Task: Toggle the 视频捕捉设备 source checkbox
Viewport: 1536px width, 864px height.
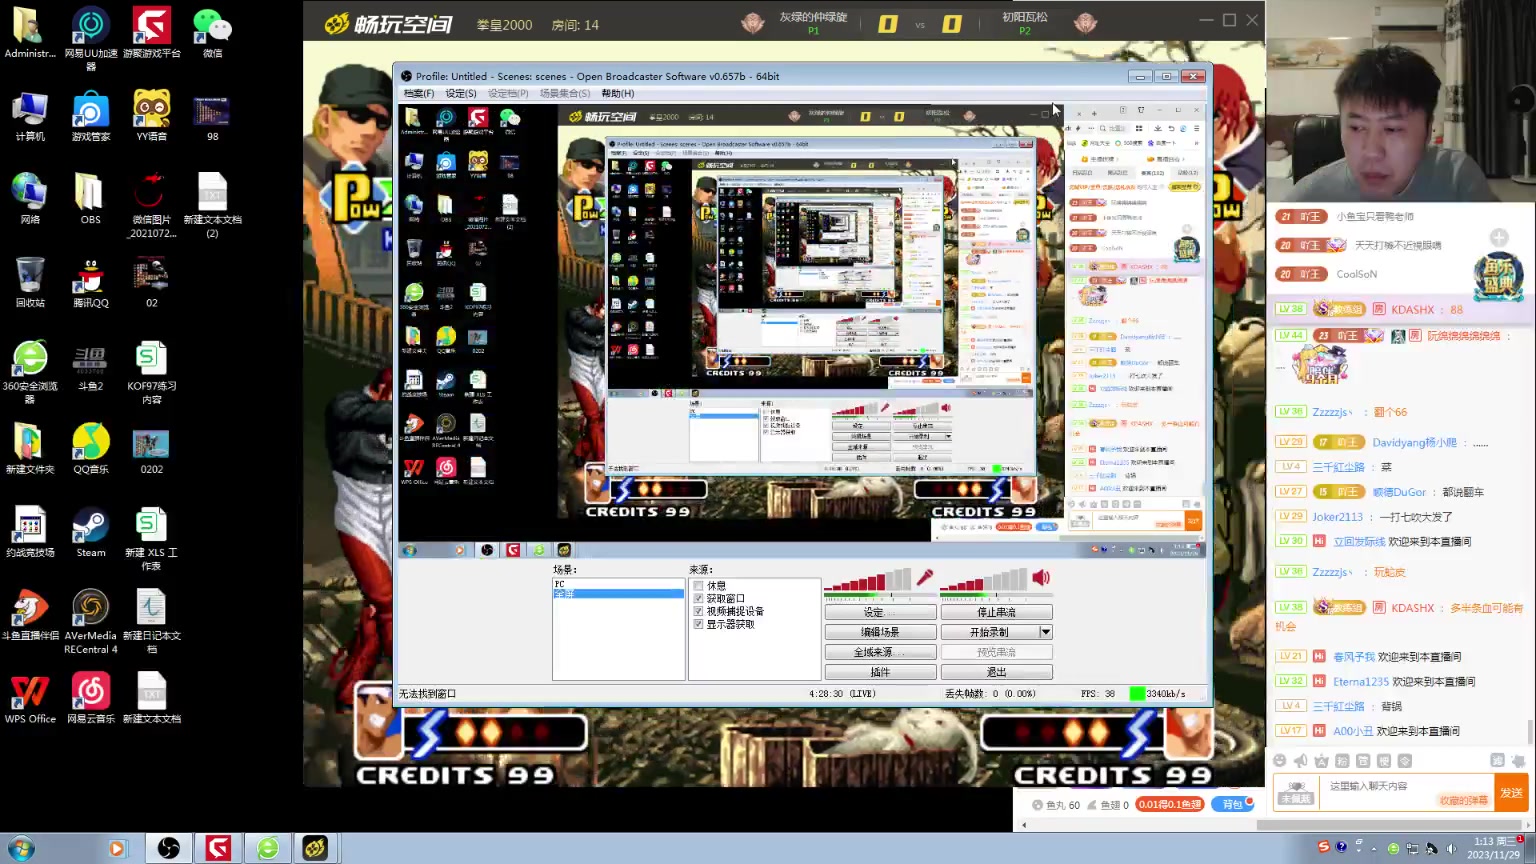Action: pyautogui.click(x=698, y=612)
